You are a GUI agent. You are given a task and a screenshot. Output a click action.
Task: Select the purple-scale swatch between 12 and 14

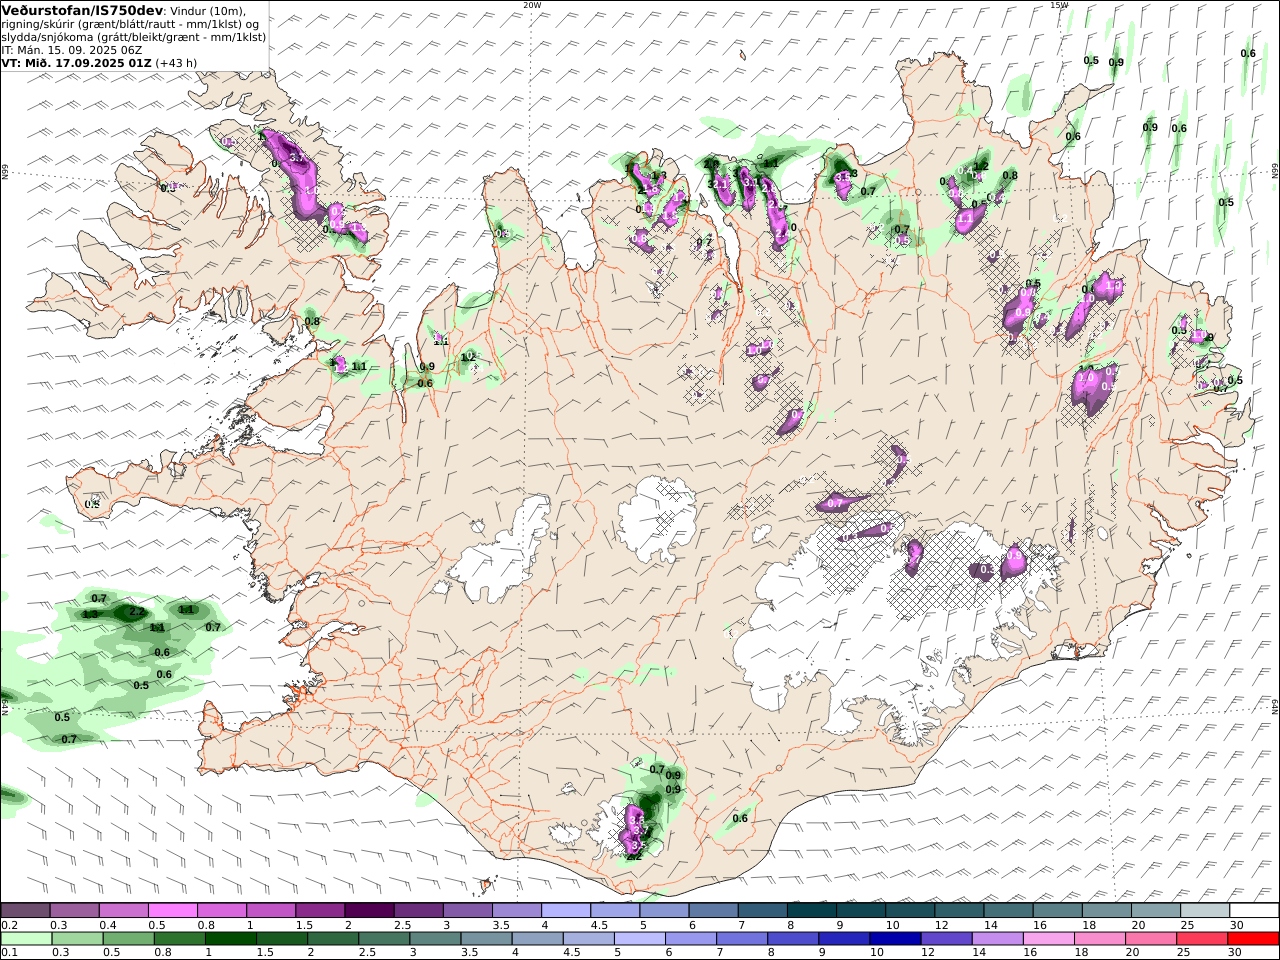pos(959,911)
